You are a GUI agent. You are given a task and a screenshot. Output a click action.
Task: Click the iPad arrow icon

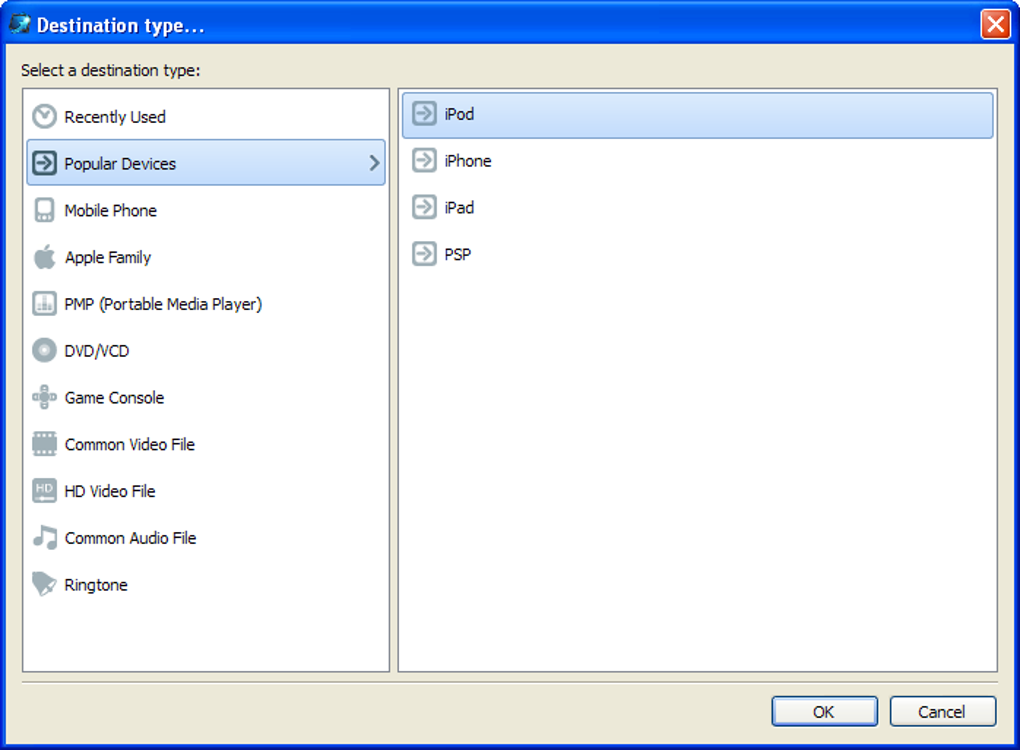tap(424, 207)
